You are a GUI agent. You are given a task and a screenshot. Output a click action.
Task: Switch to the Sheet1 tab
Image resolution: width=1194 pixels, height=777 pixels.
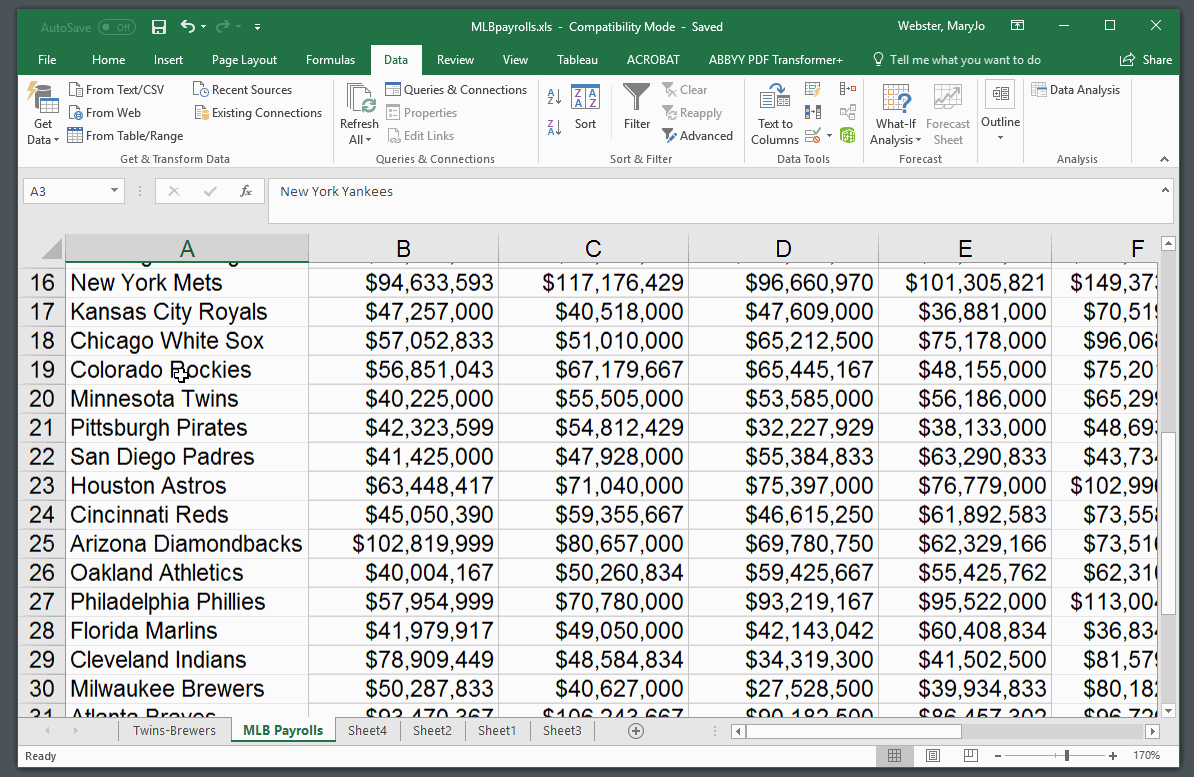[x=497, y=731]
